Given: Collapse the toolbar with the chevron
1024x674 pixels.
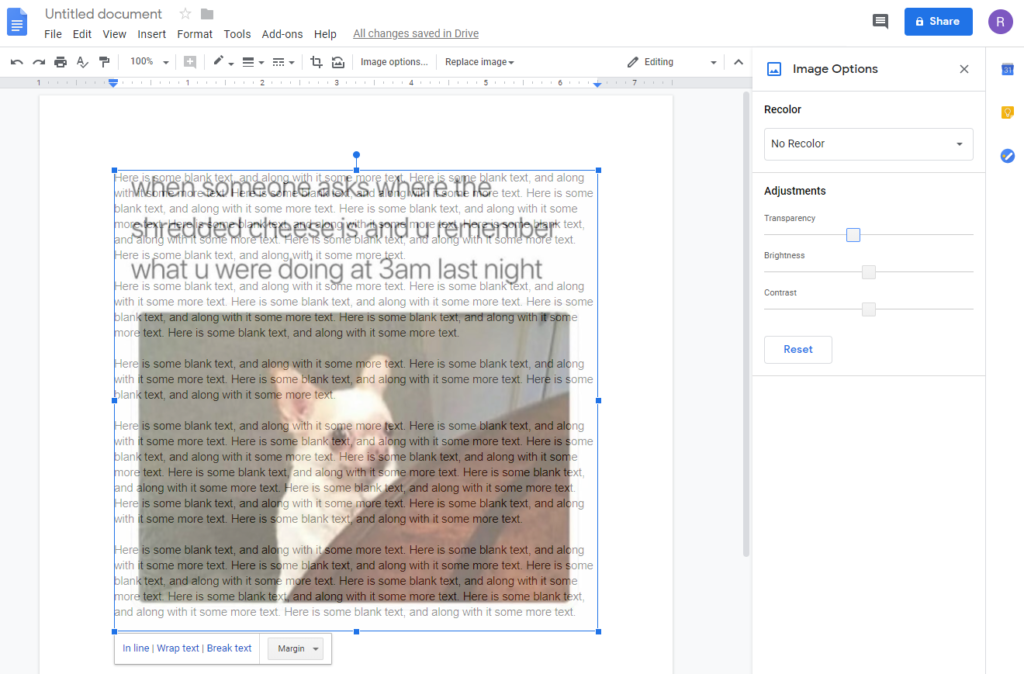Looking at the screenshot, I should coord(738,61).
